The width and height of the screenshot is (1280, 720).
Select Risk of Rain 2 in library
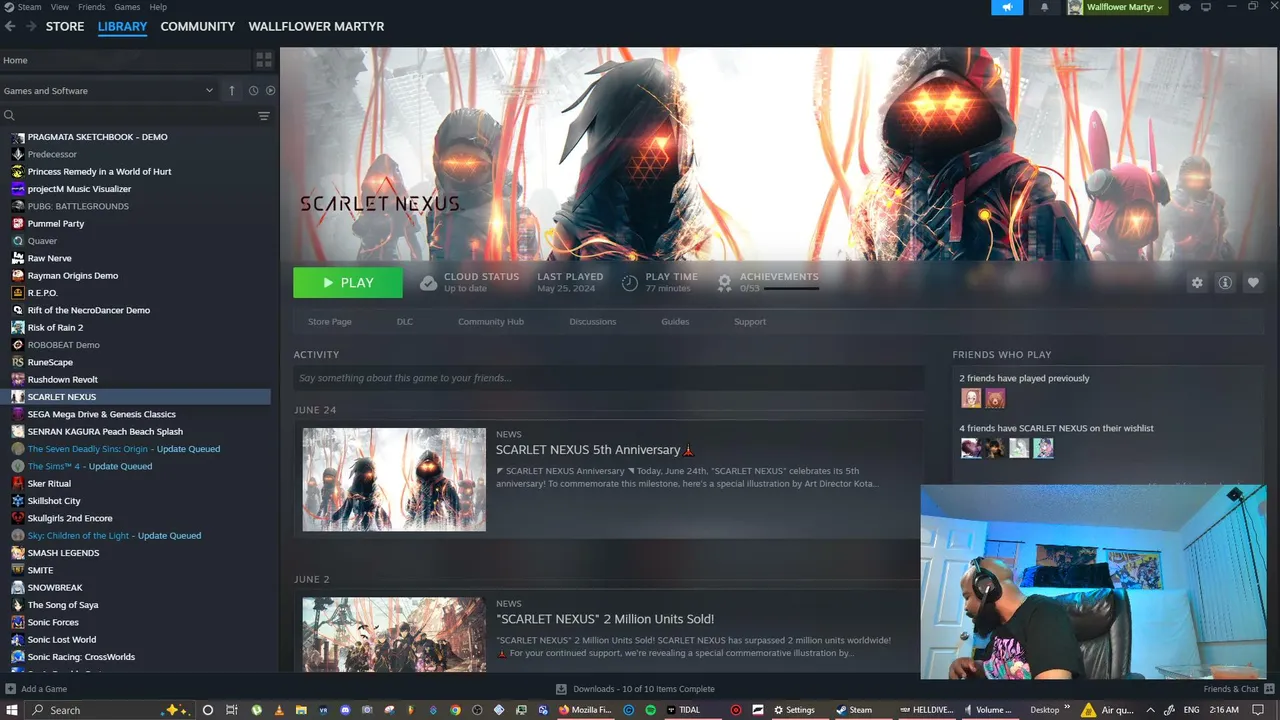coord(55,328)
